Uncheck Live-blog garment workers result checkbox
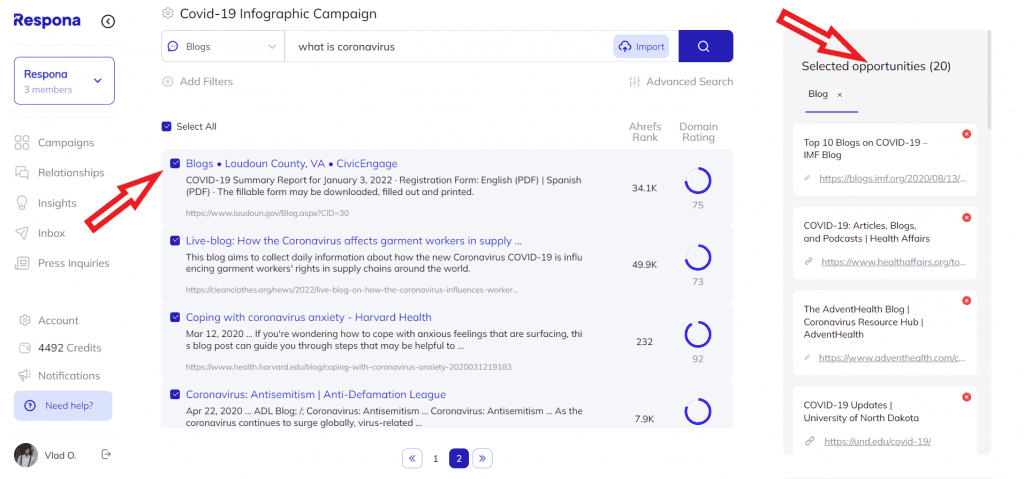1024x479 pixels. click(175, 240)
